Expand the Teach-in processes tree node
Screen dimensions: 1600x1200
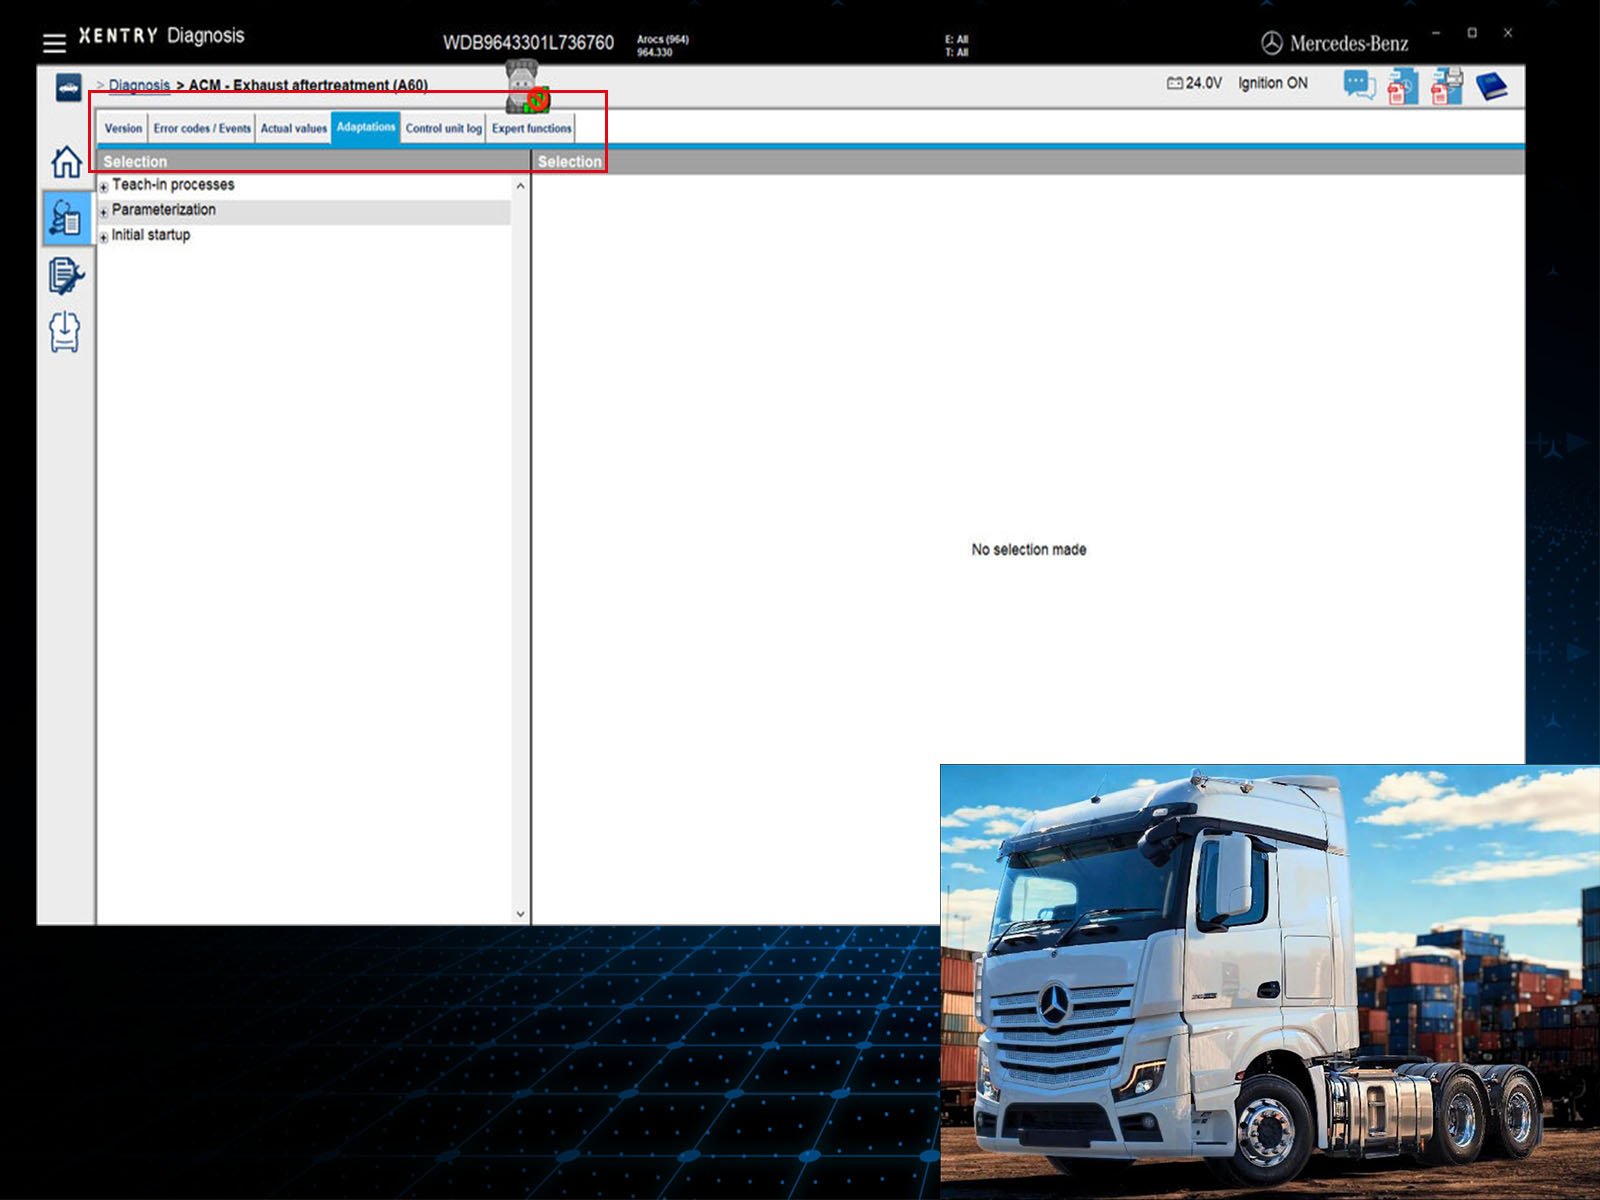pos(104,187)
